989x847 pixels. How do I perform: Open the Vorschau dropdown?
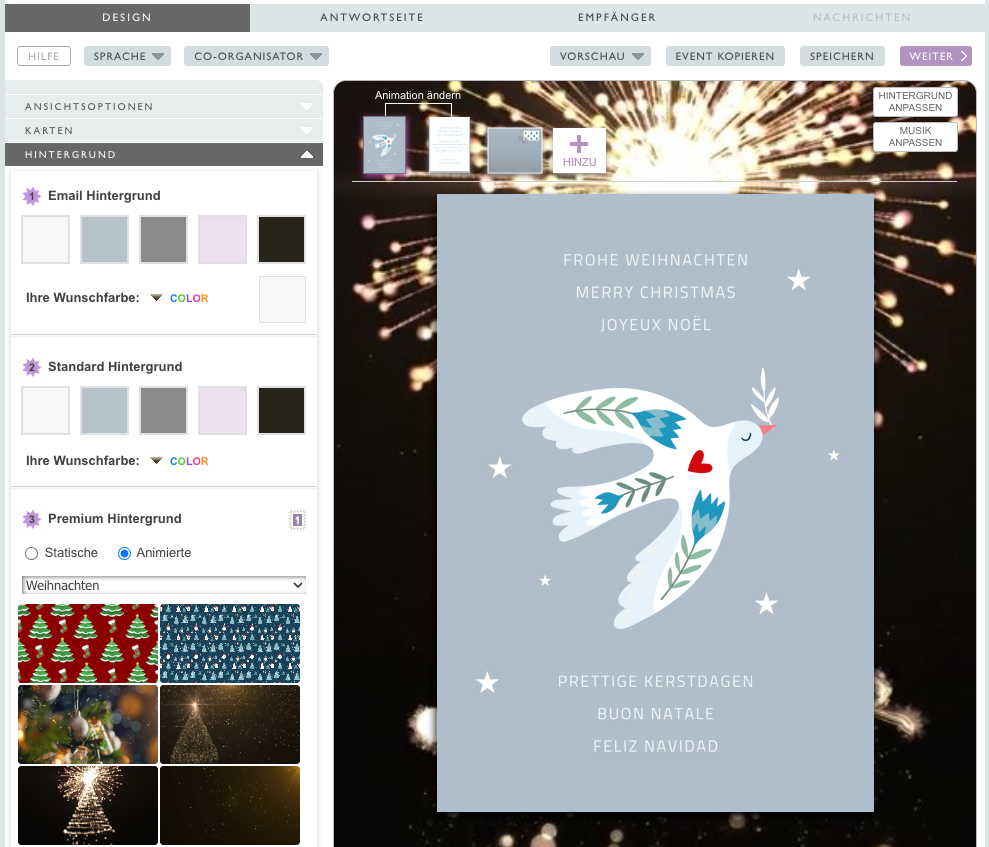pos(600,56)
